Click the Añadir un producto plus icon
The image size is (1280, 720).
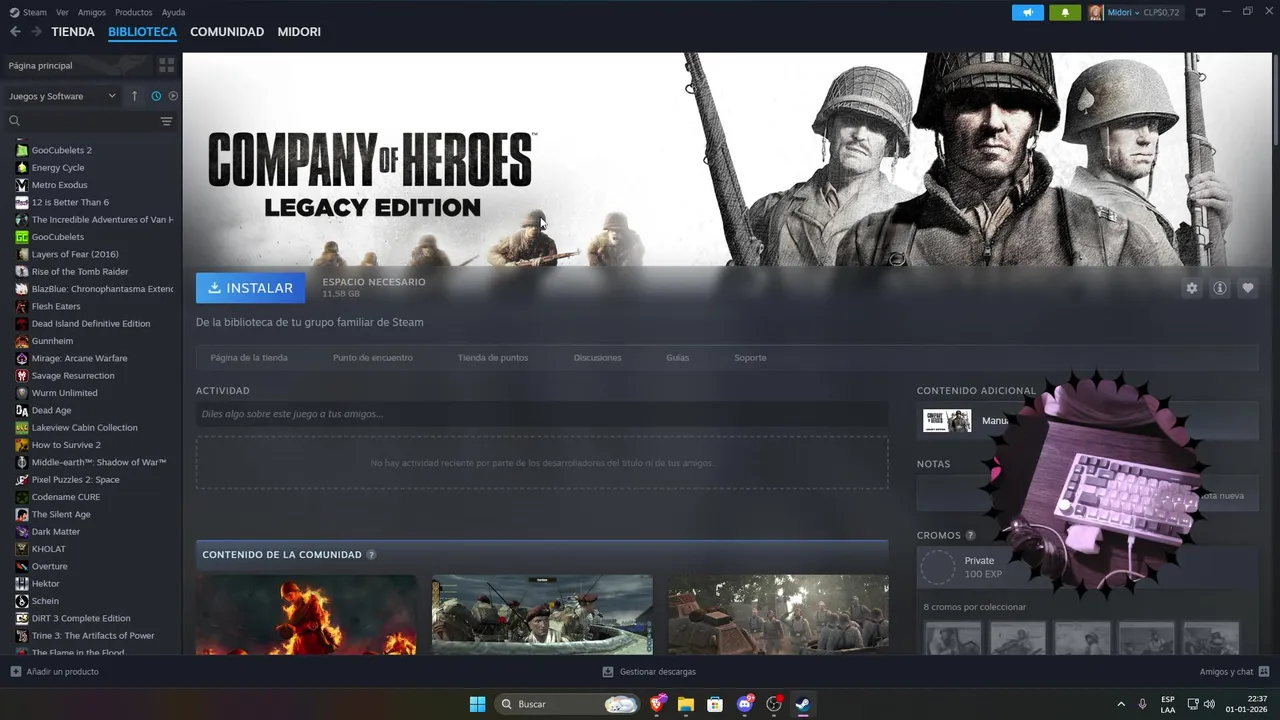pos(15,672)
